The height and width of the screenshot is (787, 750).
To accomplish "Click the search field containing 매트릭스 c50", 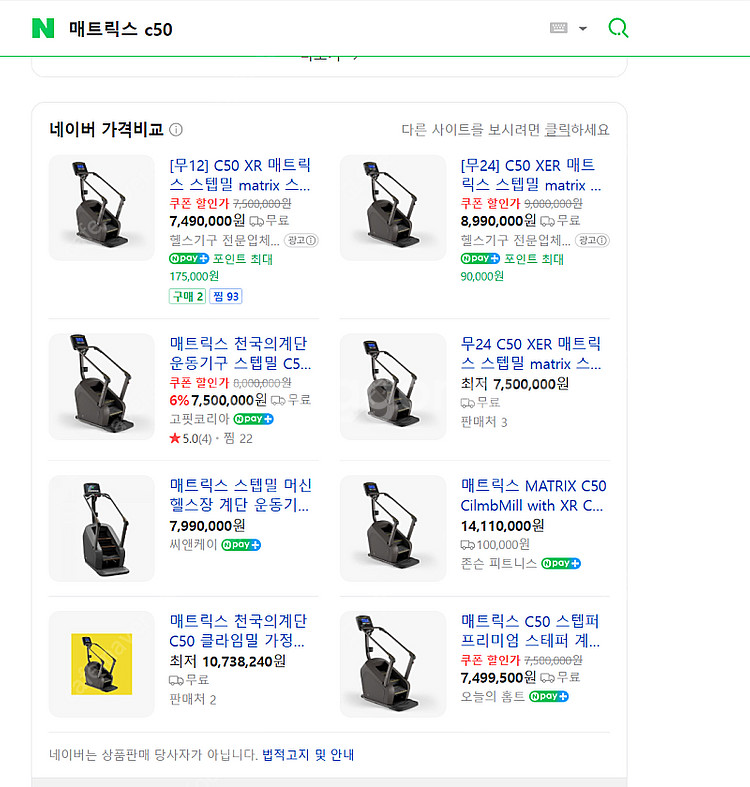I will click(301, 29).
